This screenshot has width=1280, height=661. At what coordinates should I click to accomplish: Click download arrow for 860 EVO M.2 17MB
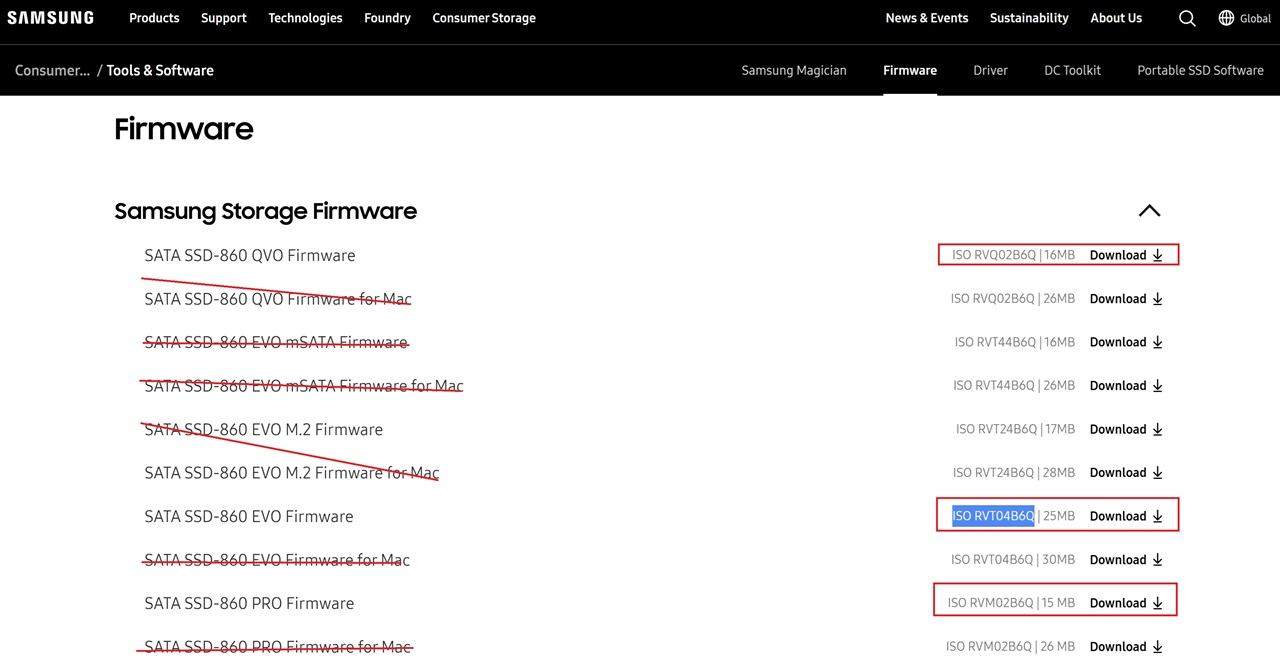click(x=1157, y=429)
